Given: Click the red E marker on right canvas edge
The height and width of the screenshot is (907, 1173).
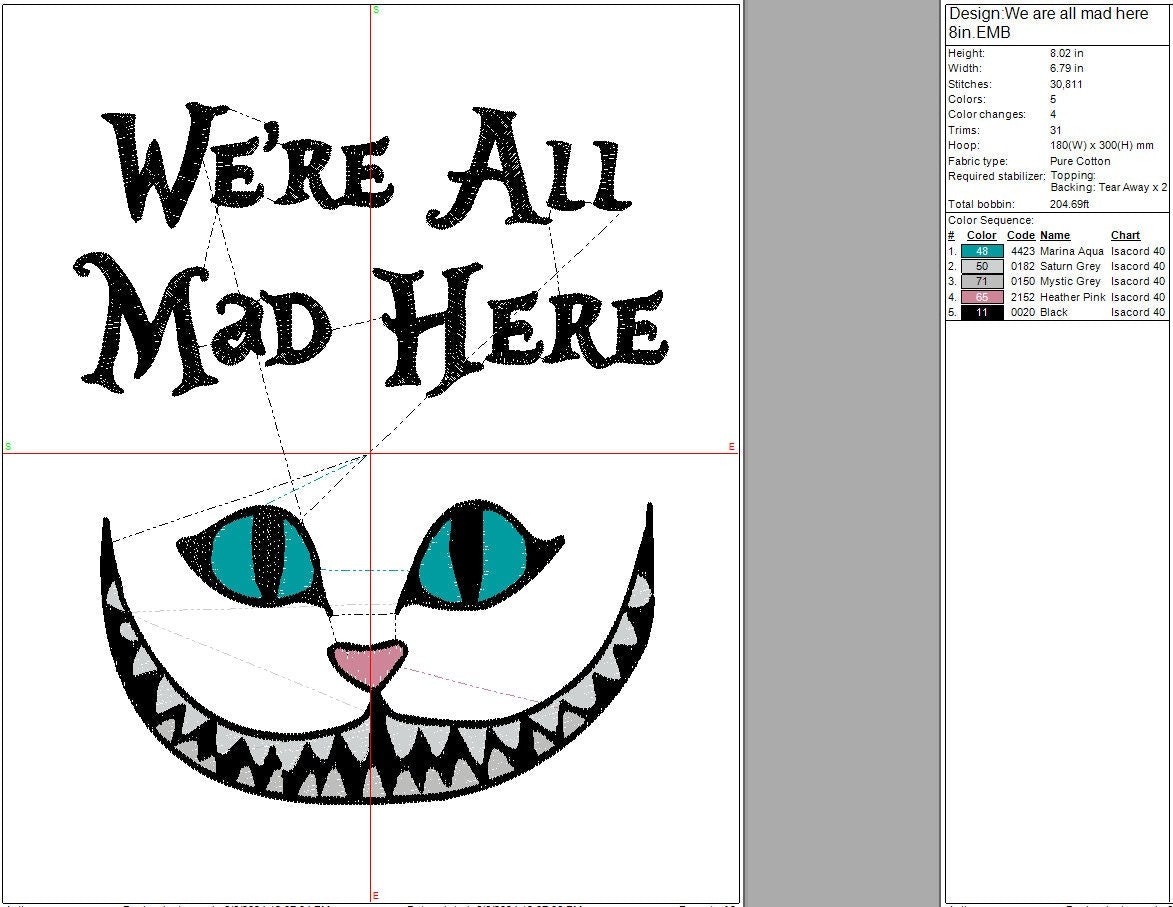Looking at the screenshot, I should pyautogui.click(x=732, y=447).
